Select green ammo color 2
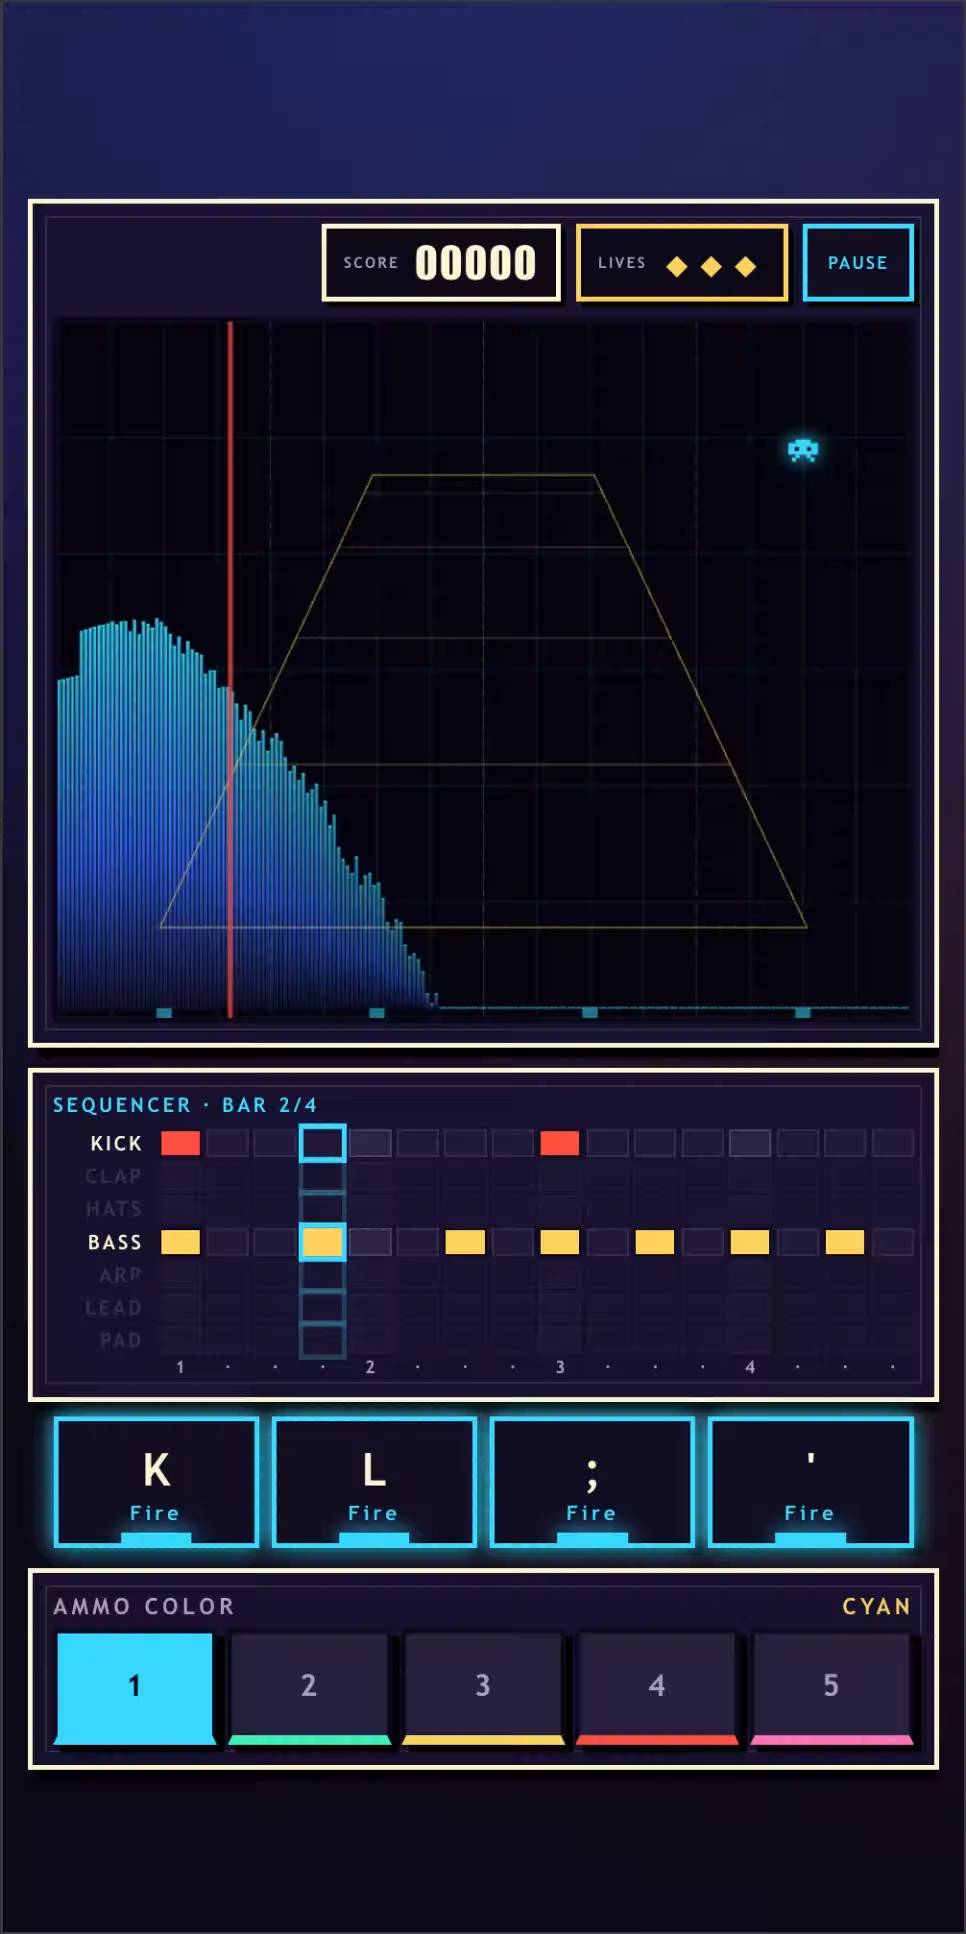966x1934 pixels. coord(309,1688)
